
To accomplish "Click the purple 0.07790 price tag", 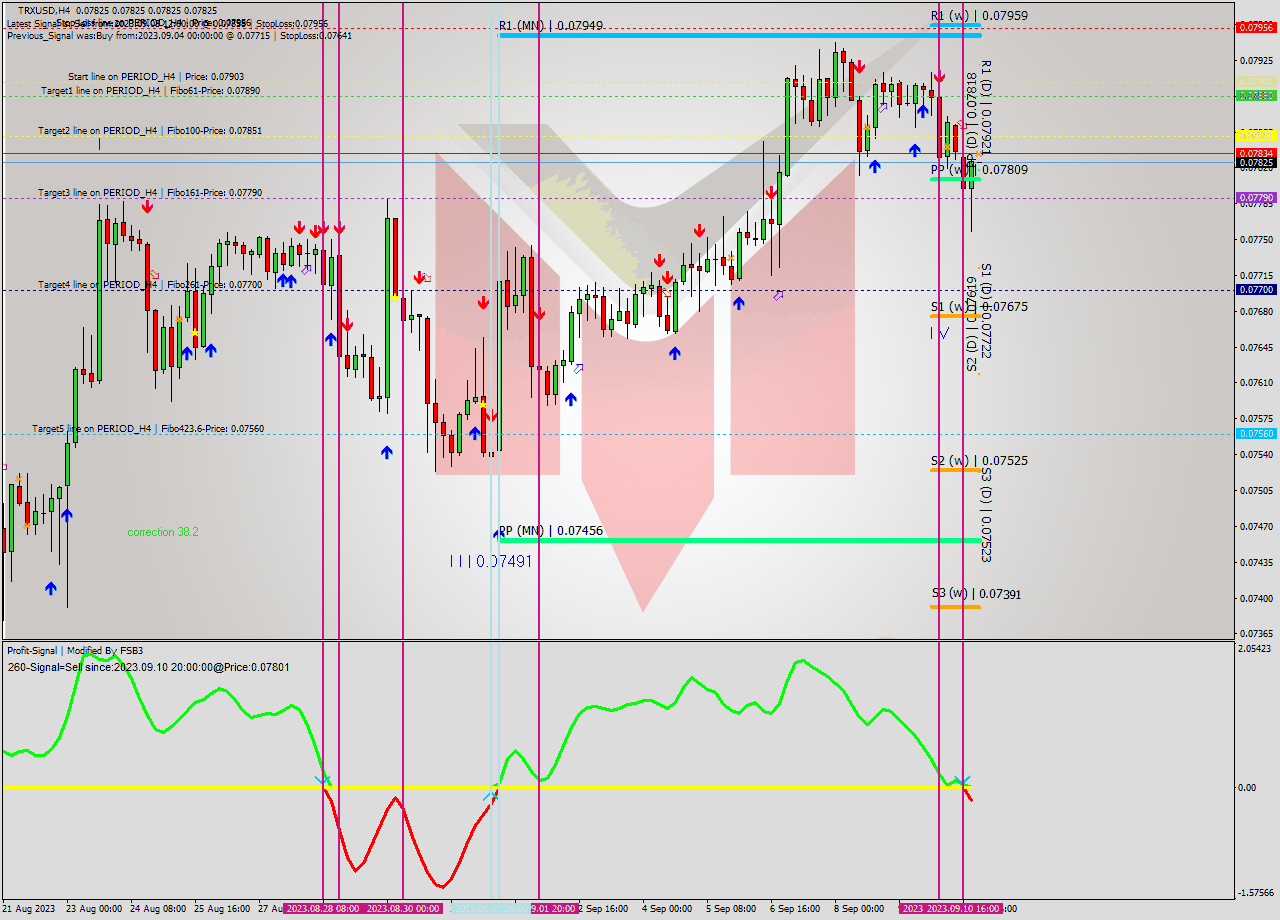I will point(1256,198).
